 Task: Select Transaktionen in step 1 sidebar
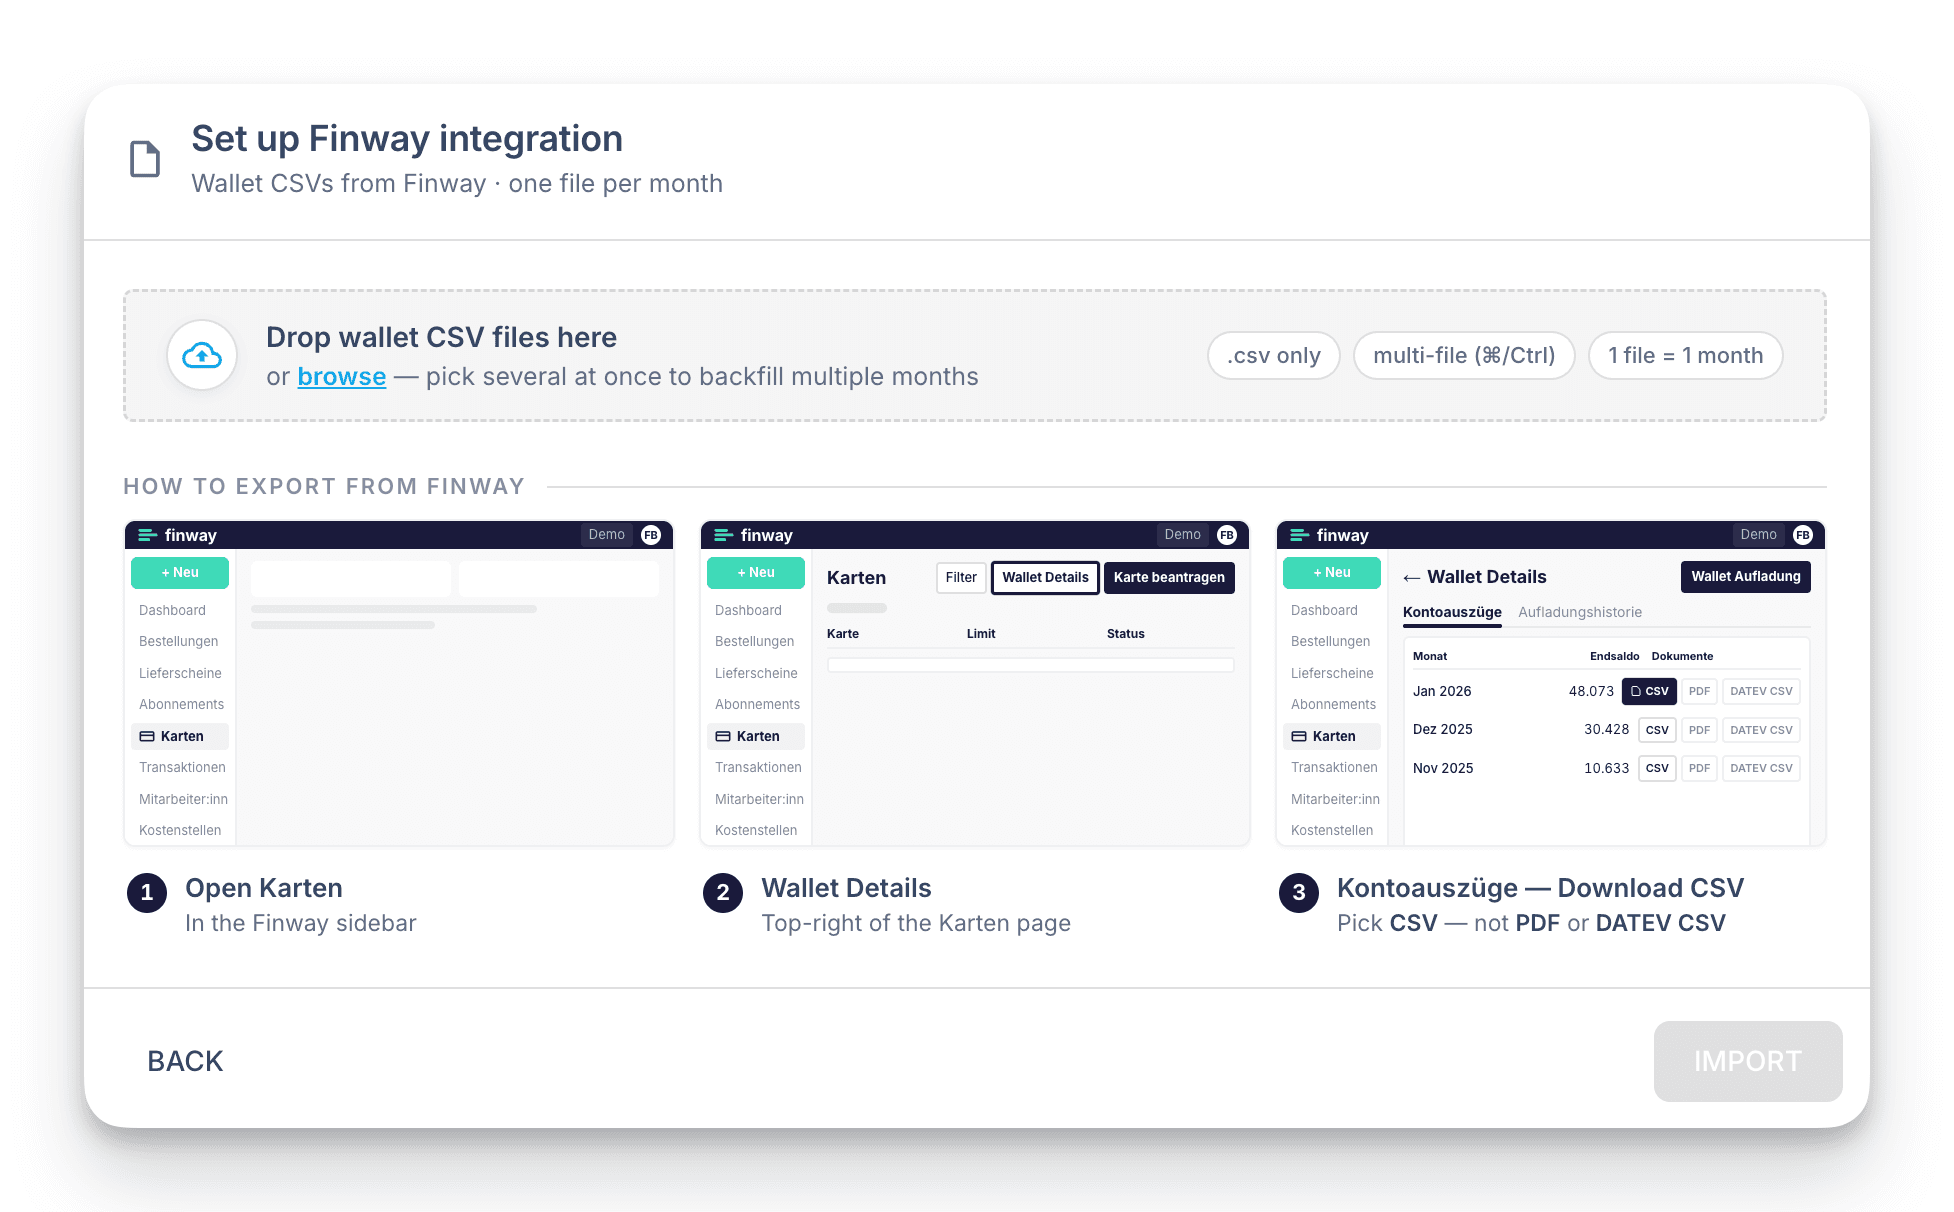click(182, 767)
